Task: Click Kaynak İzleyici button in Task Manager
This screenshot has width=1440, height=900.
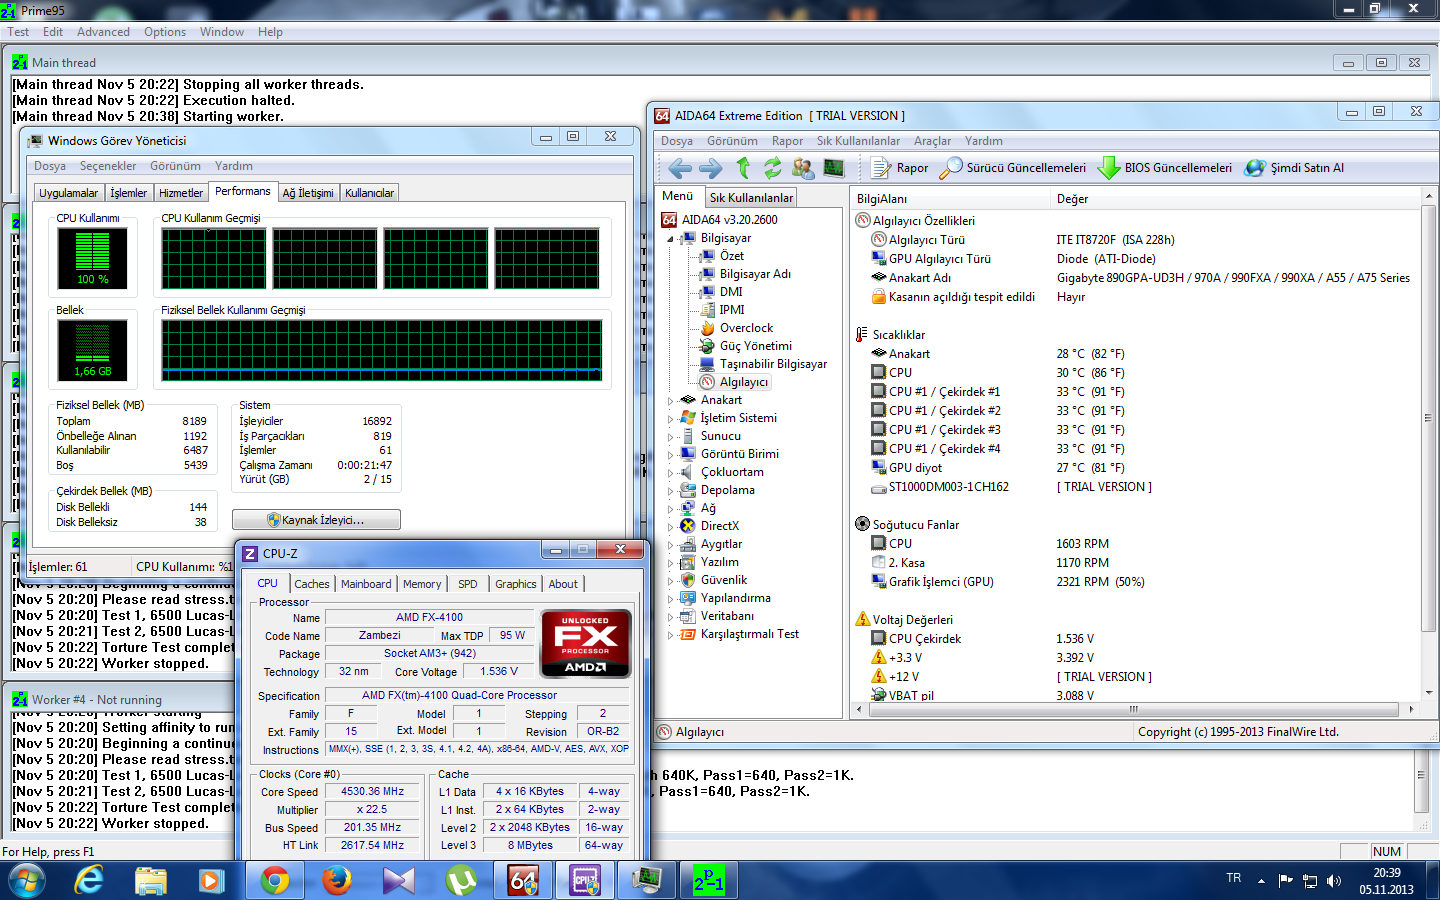Action: pyautogui.click(x=316, y=520)
